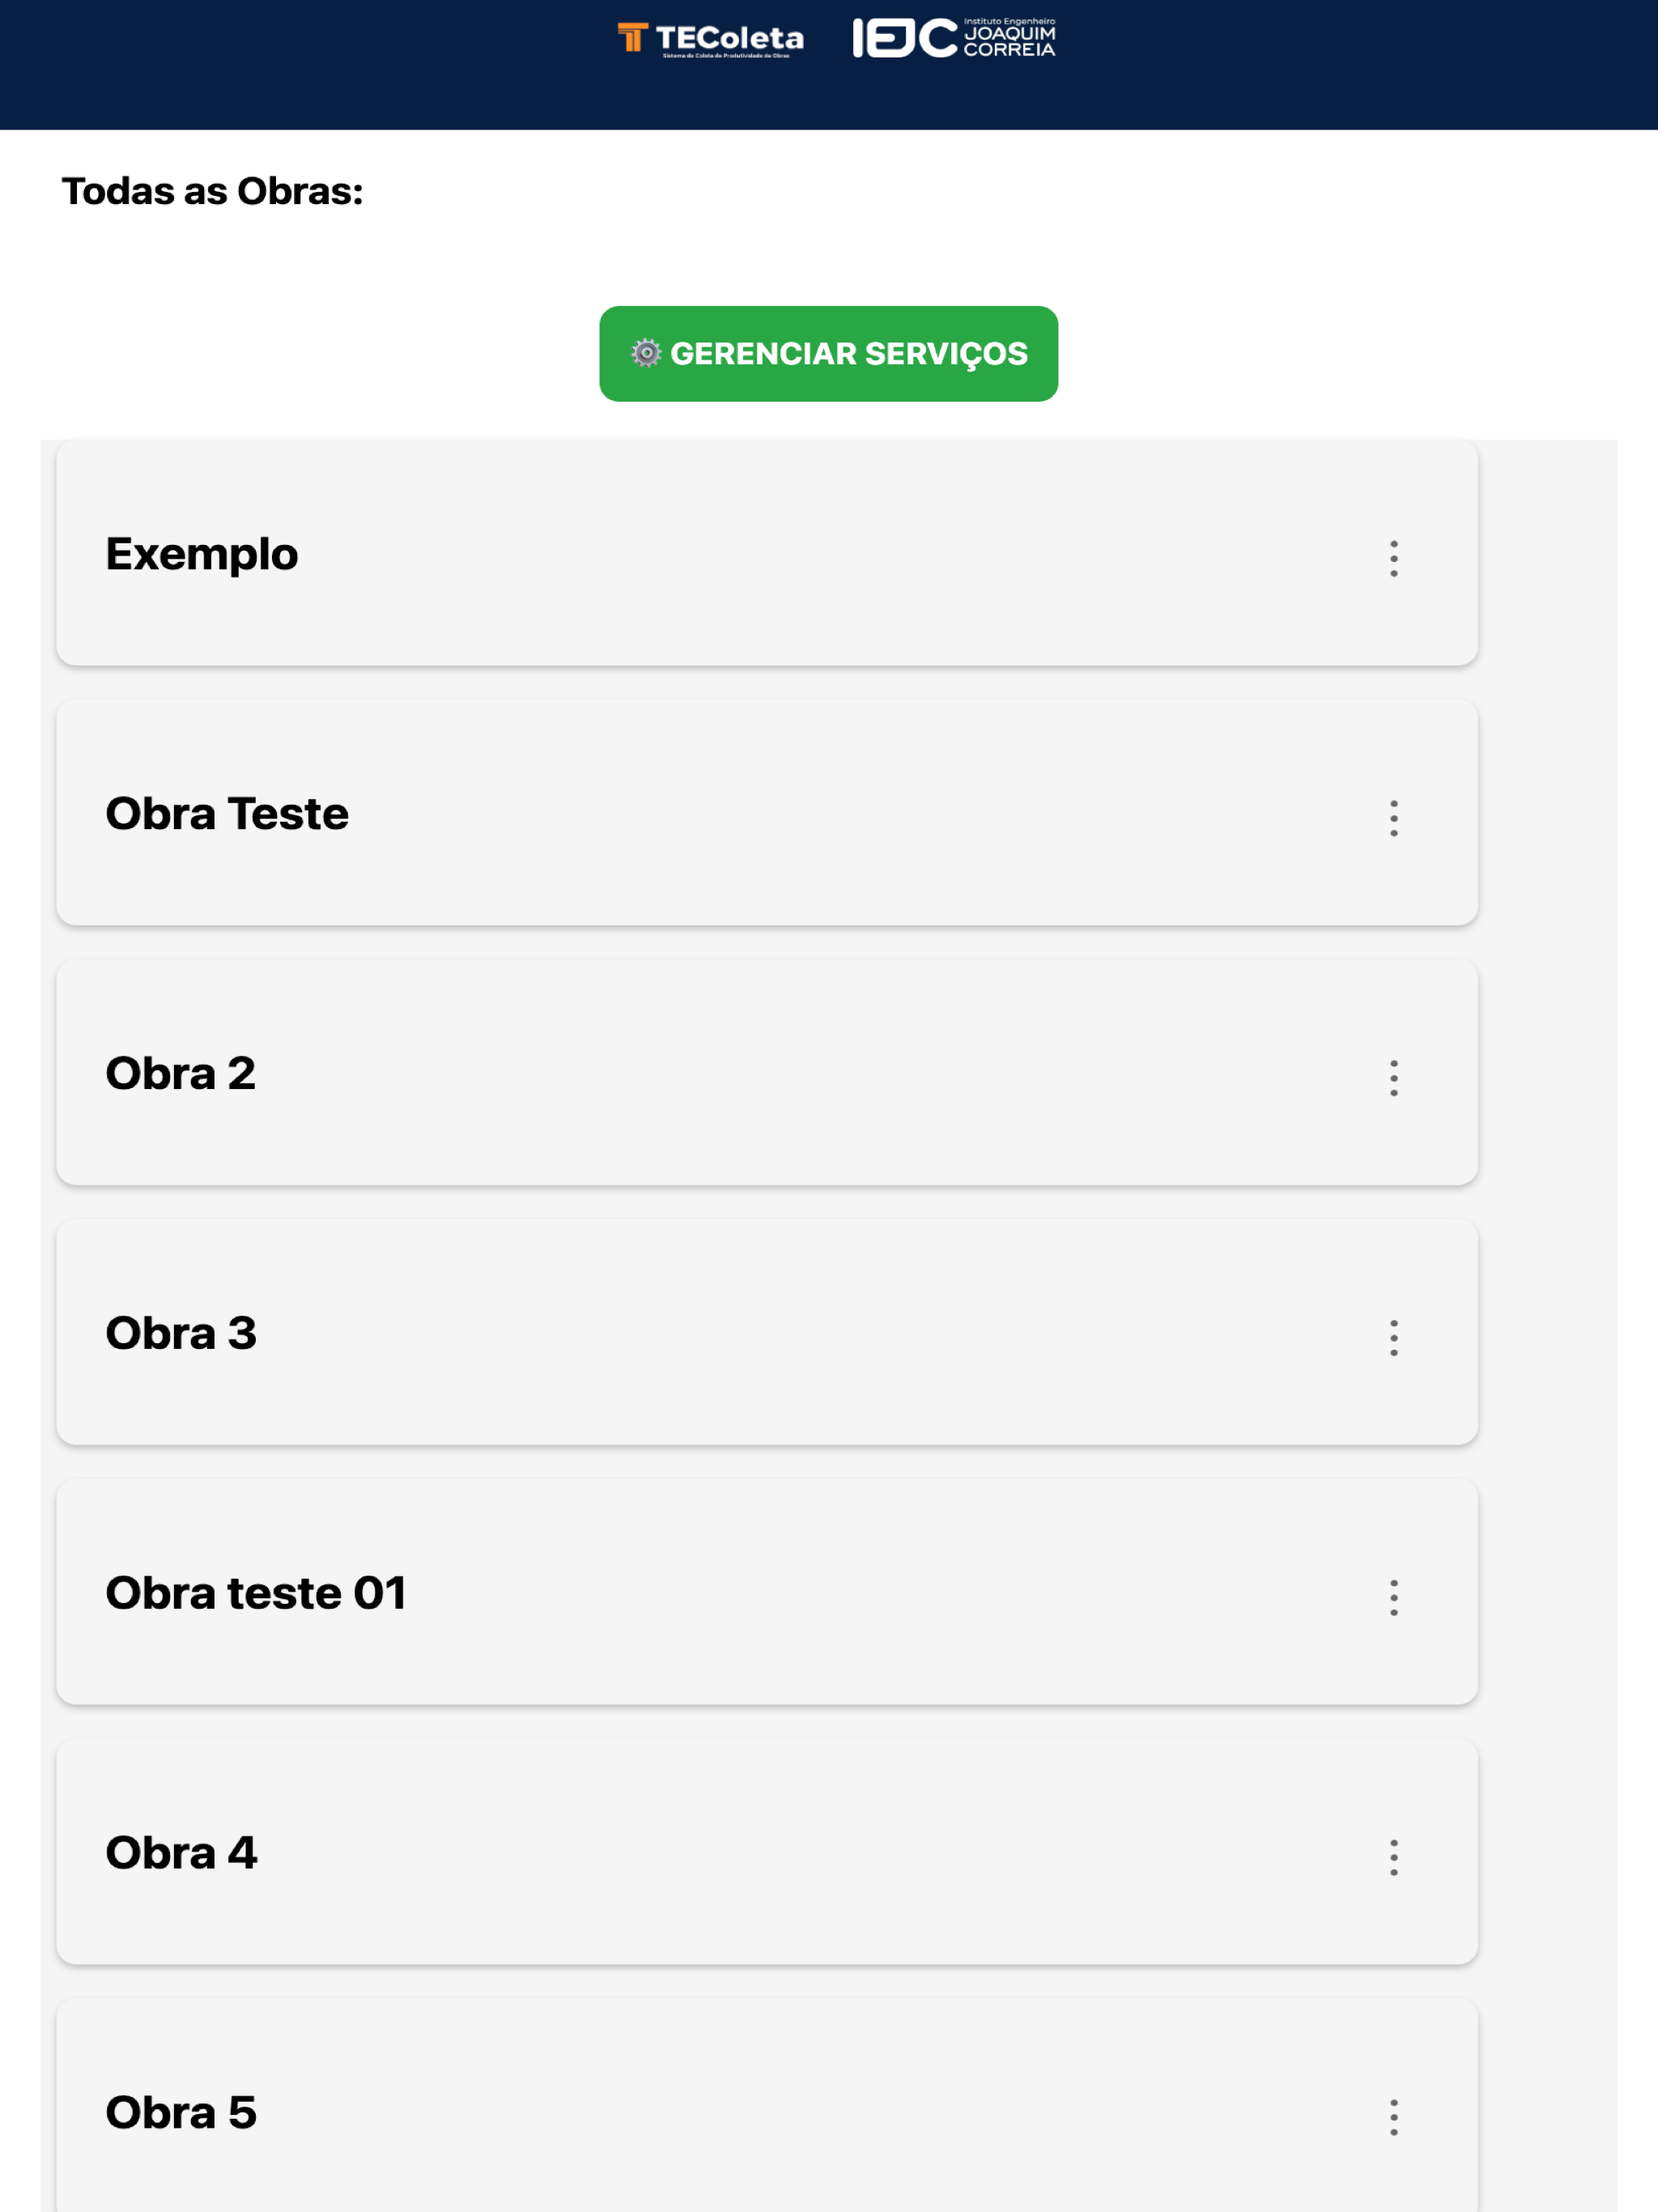Image resolution: width=1658 pixels, height=2212 pixels.
Task: Open the Exemplo project card
Action: tap(767, 553)
